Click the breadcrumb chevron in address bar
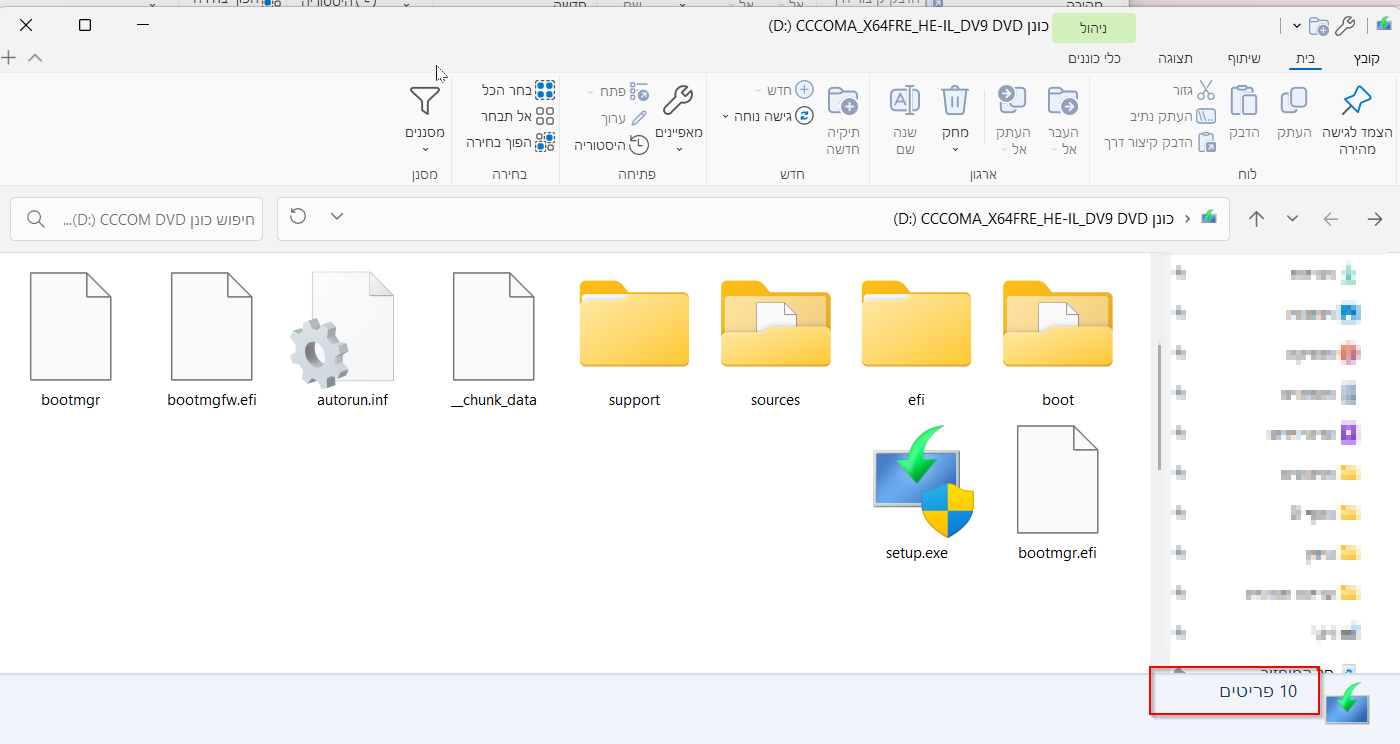Screen dimensions: 1400x744 [x=1187, y=218]
